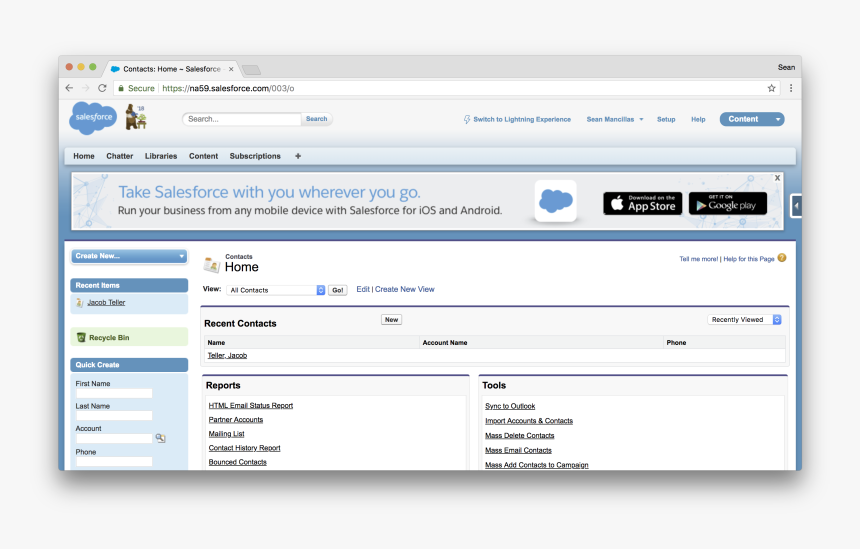Click the Astro mascot icon beside logo
Image resolution: width=860 pixels, height=549 pixels.
coord(136,117)
